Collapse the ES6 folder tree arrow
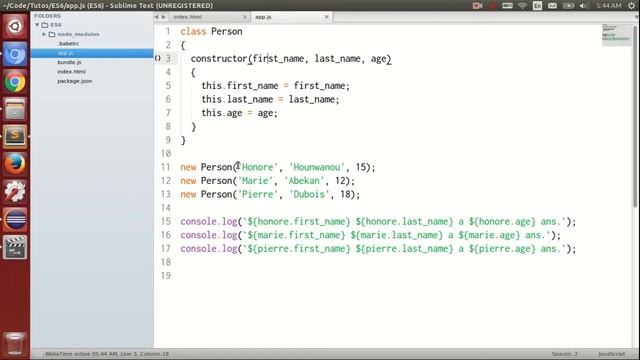Viewport: 640px width, 360px height. 37,25
